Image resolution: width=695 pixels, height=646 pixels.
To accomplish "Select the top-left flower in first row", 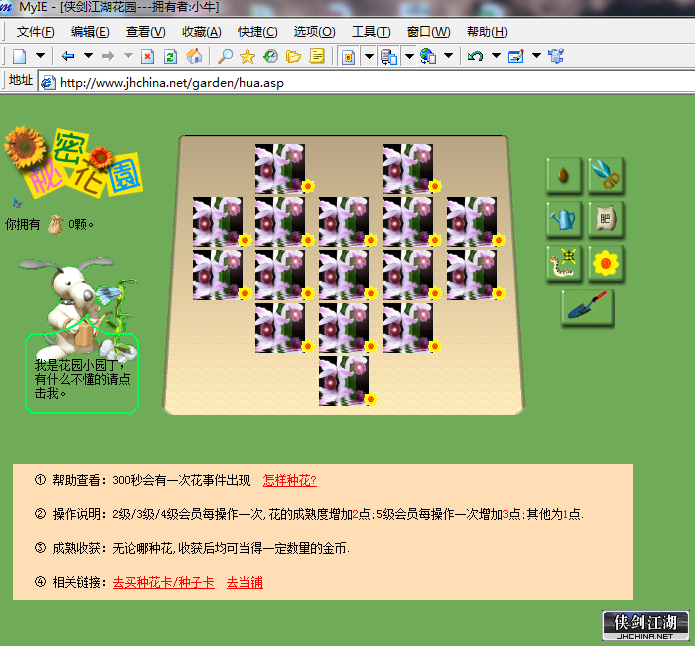I will (280, 168).
